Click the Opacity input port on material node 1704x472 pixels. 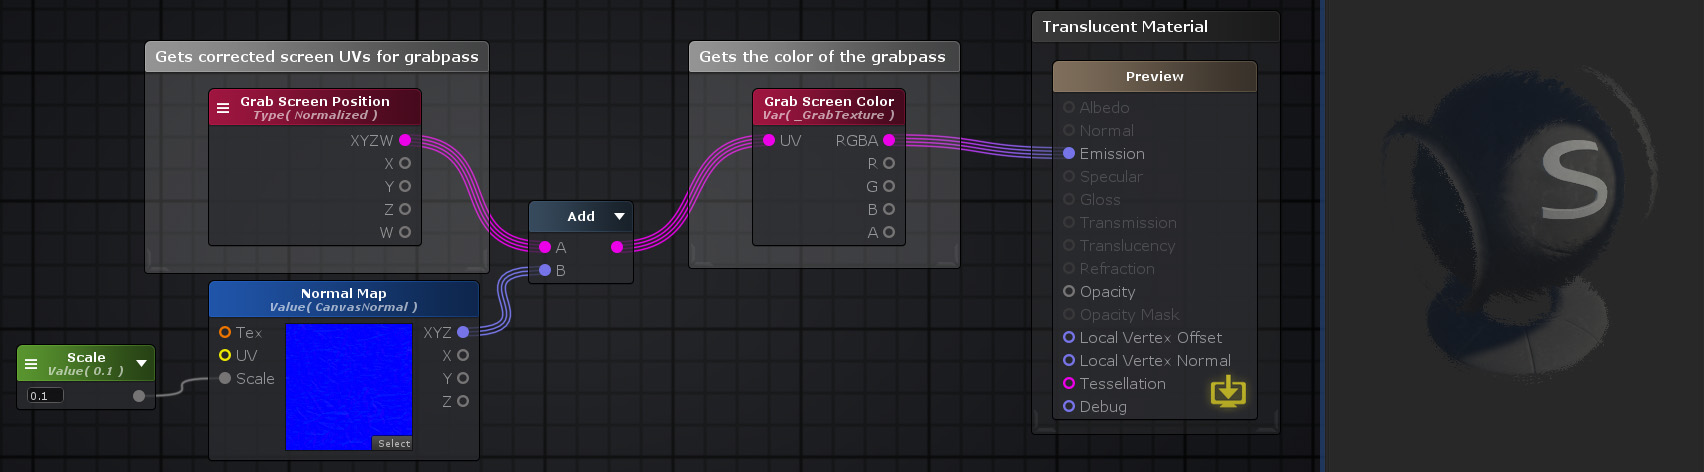[1069, 291]
